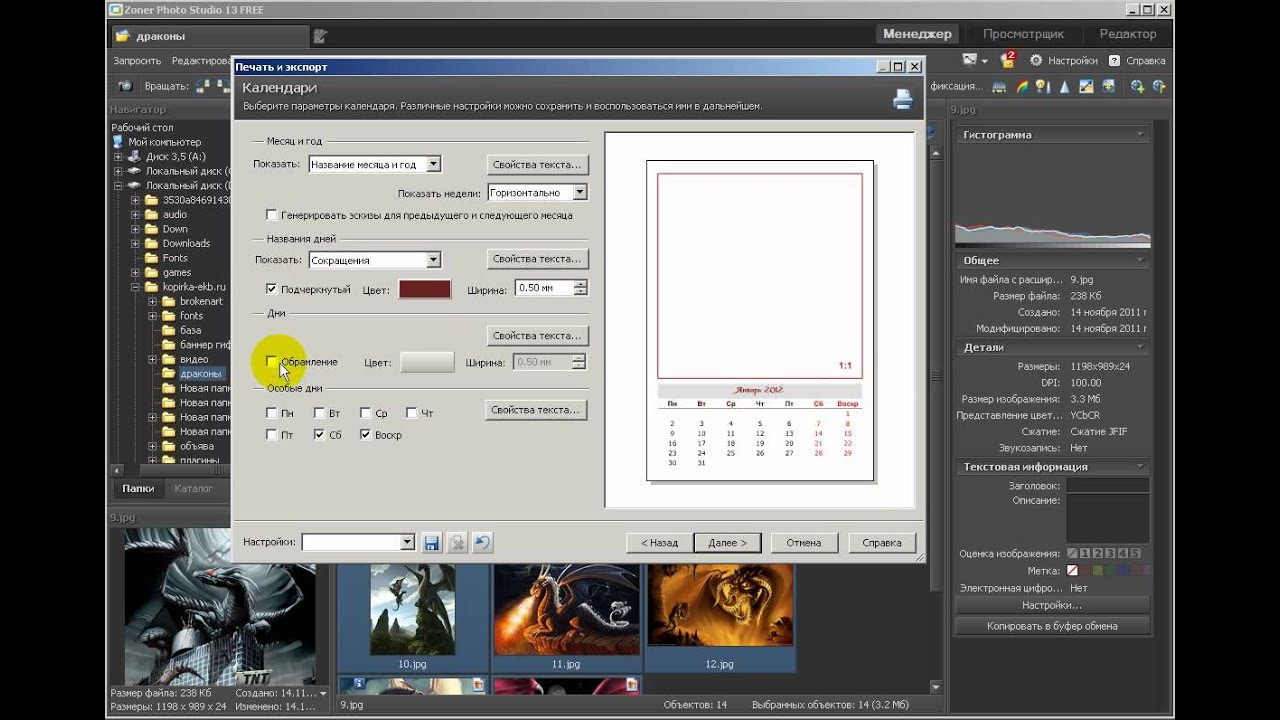Collapse the Текстовая информация panel
Screen dimensions: 1280x720
(1140, 467)
